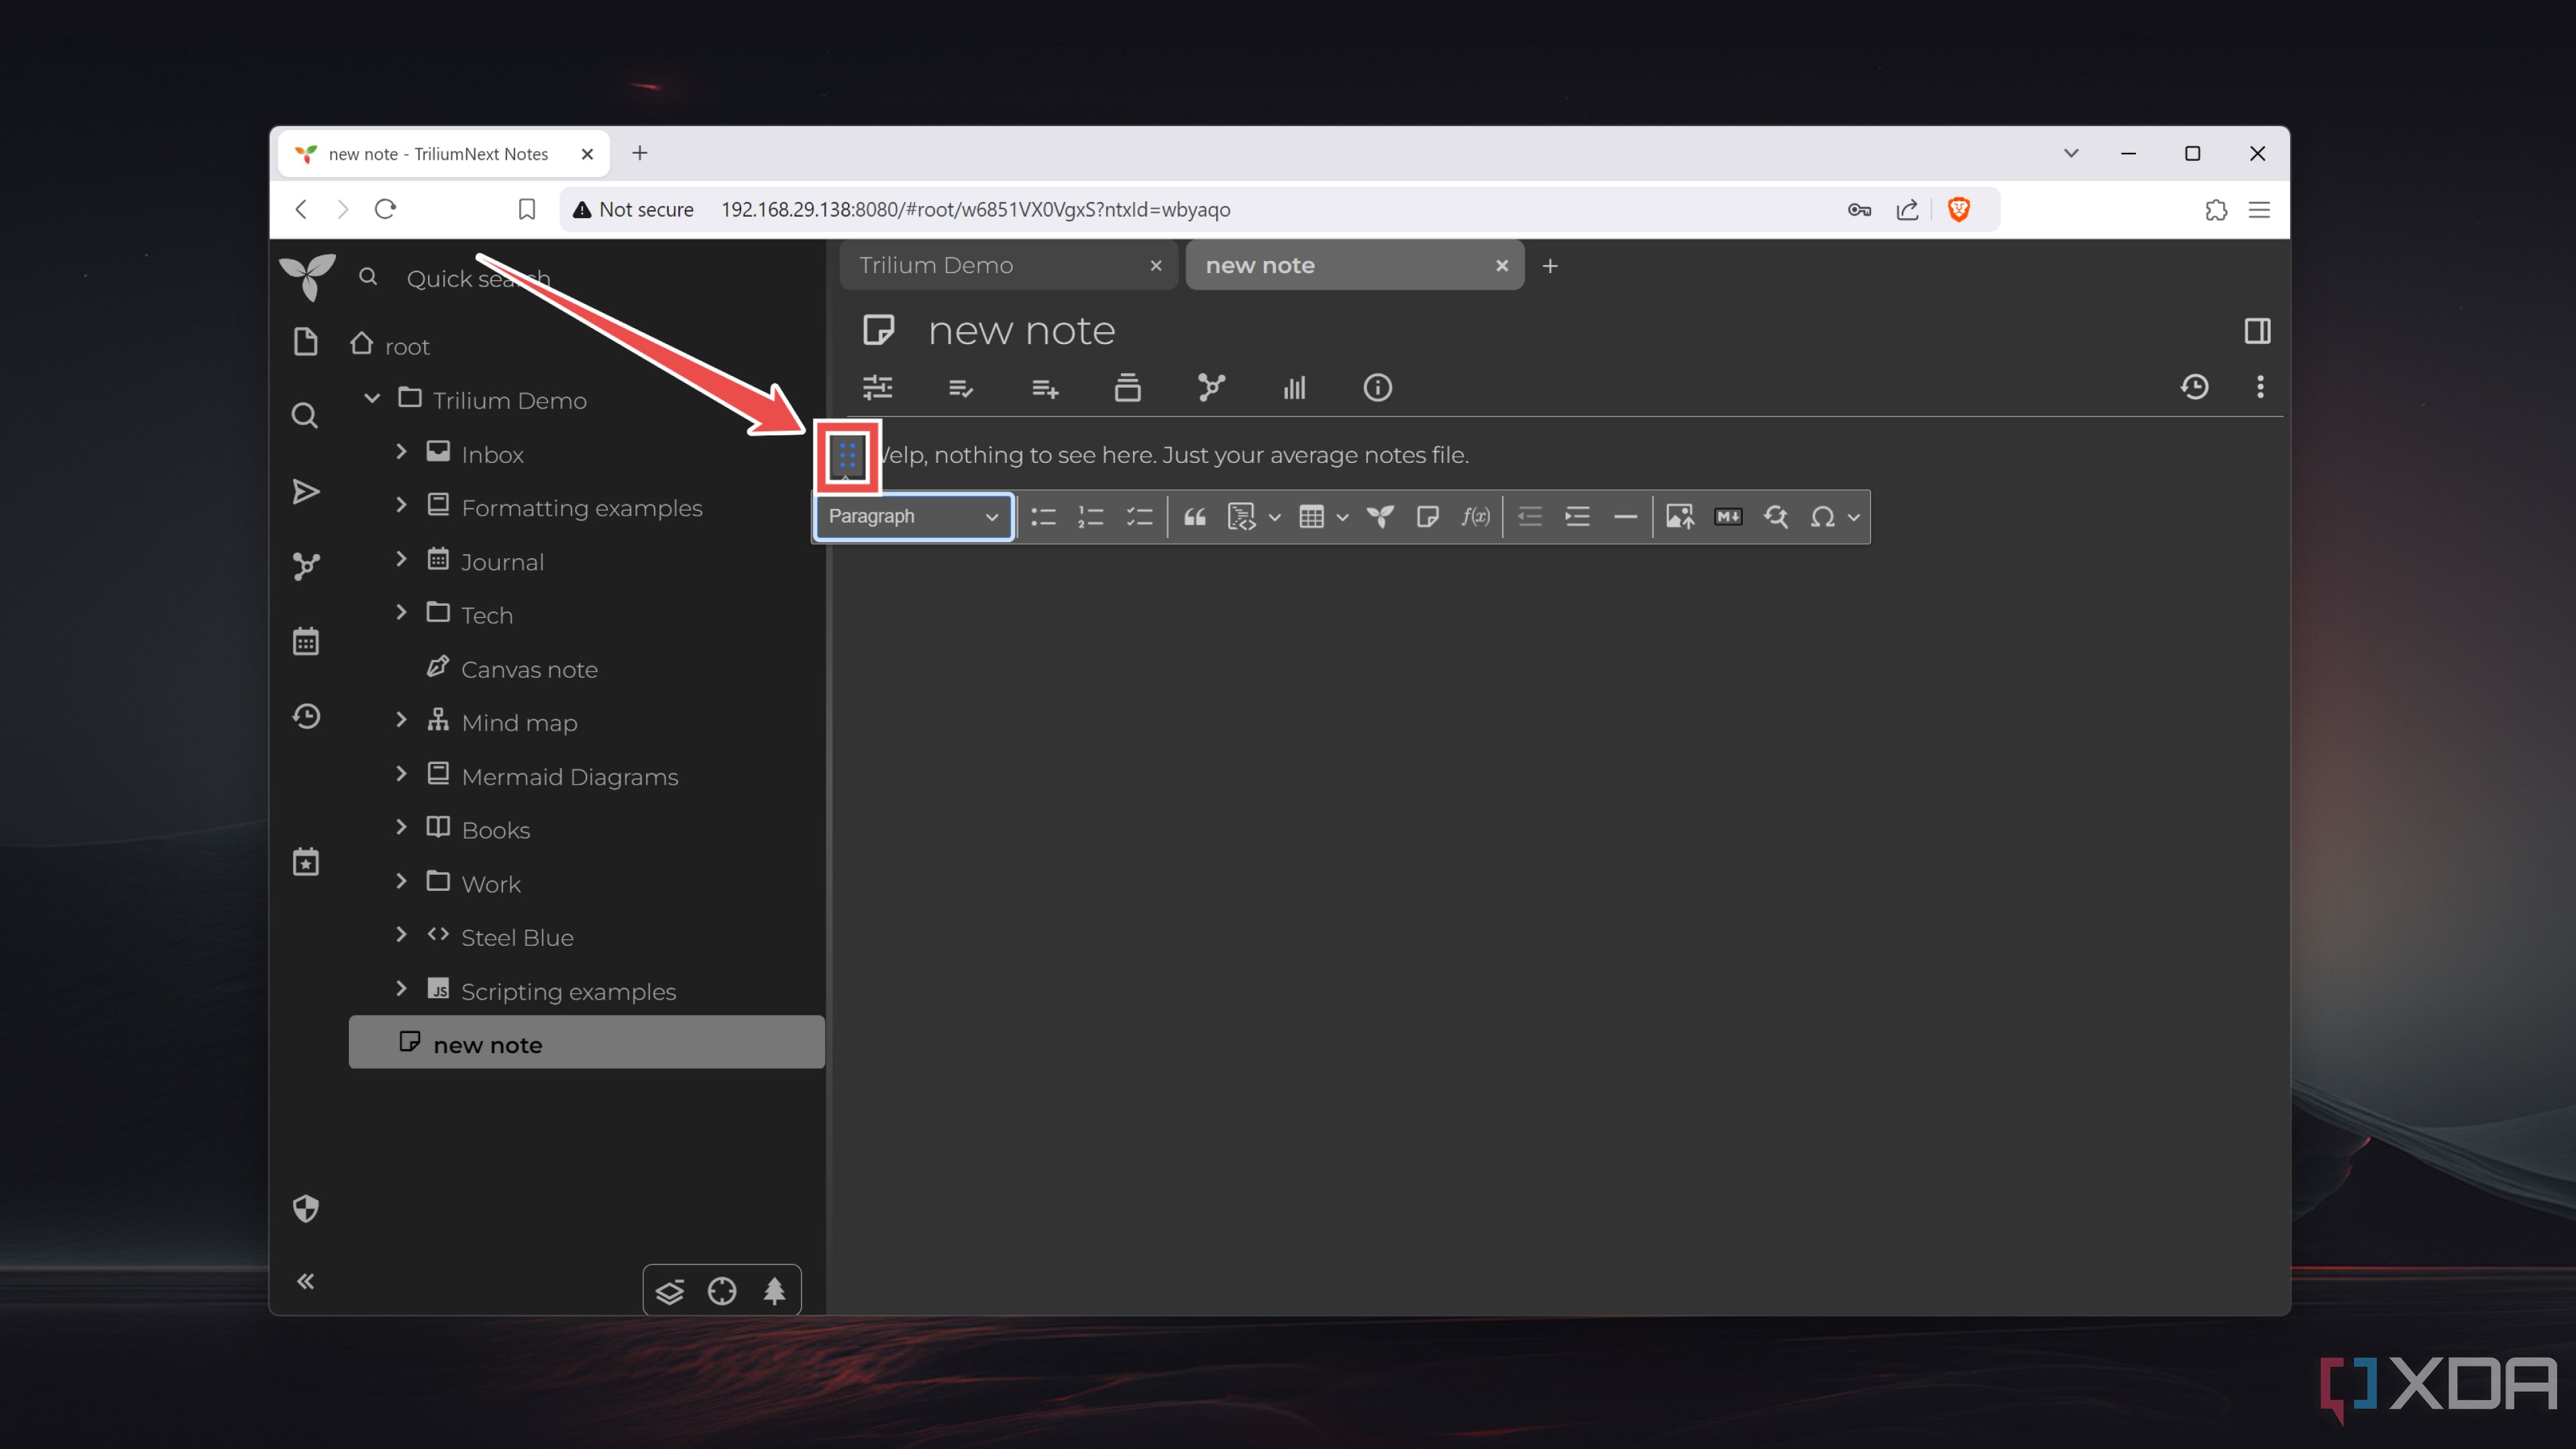This screenshot has width=2576, height=1449.
Task: Click the Trilium logo global menu
Action: coord(307,277)
